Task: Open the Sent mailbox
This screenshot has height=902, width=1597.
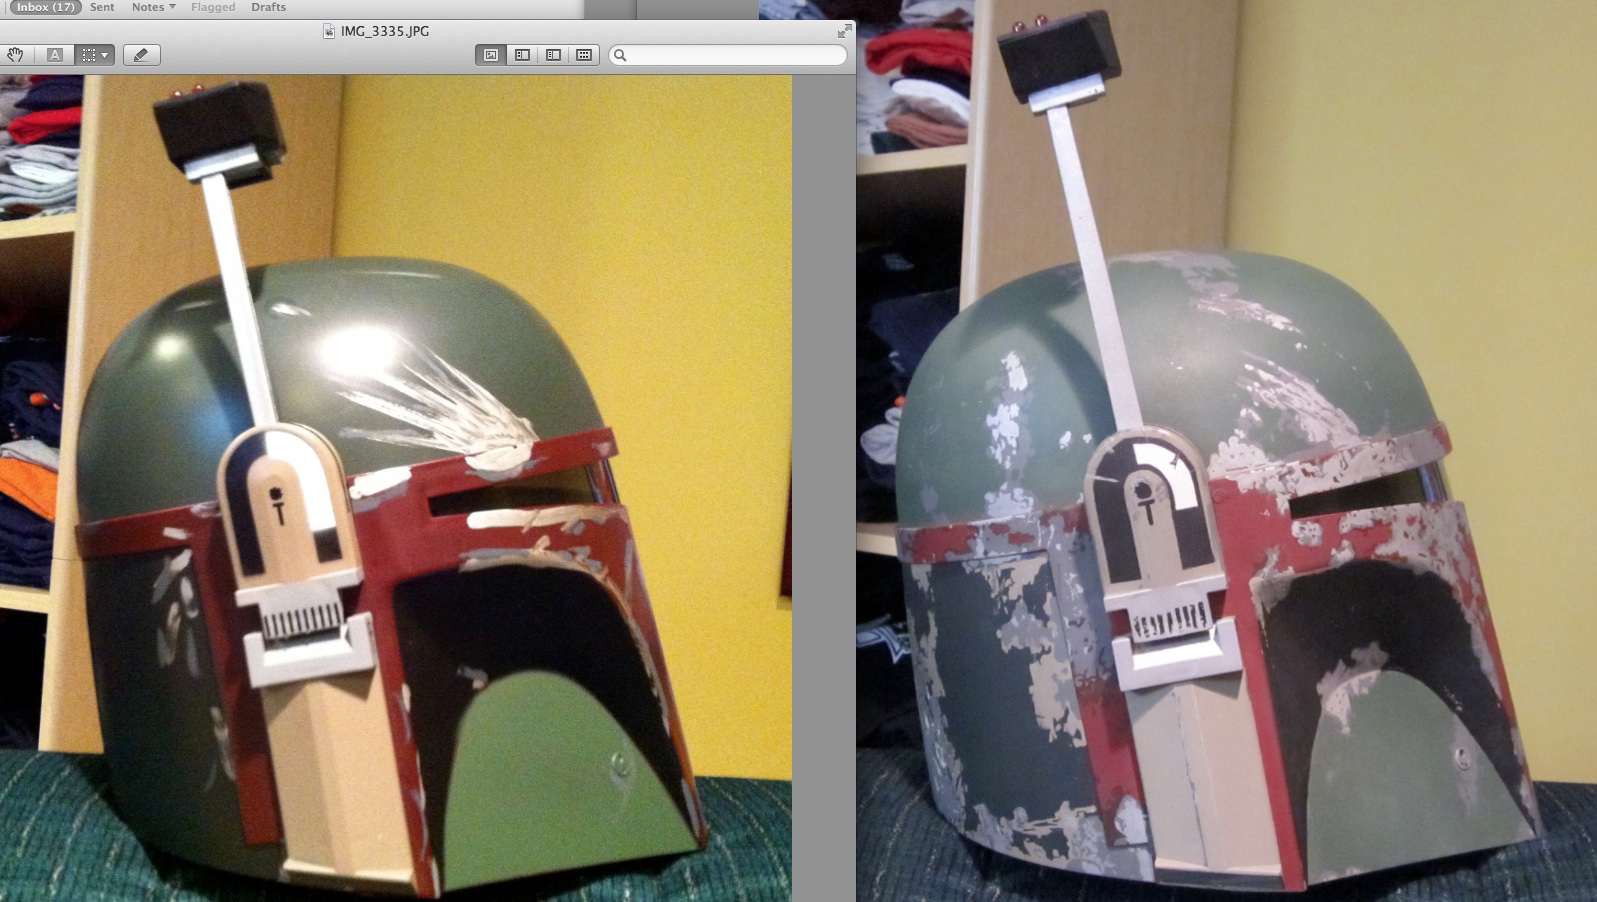Action: pyautogui.click(x=102, y=7)
